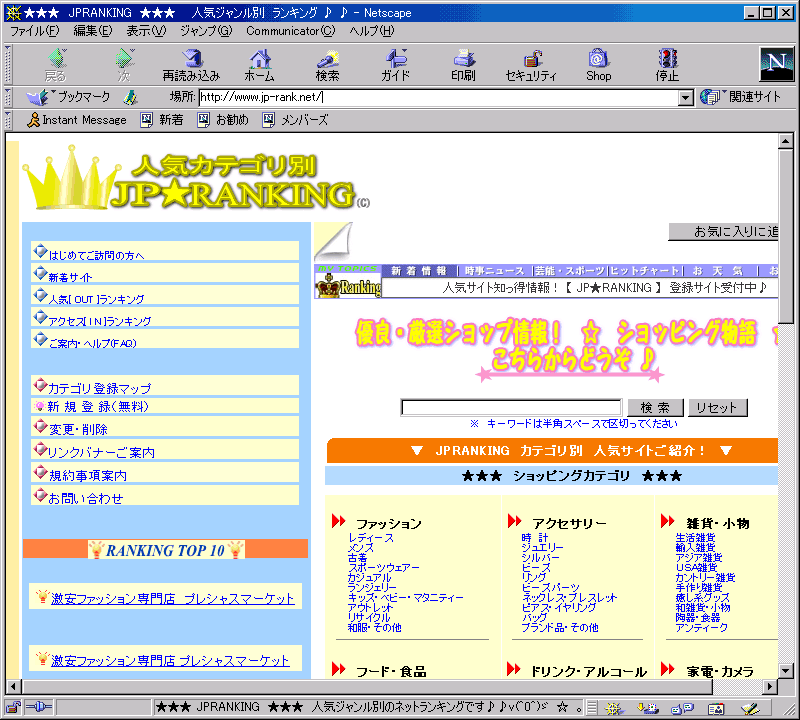Click the vertical scrollbar up arrow
800x720 pixels.
pyautogui.click(x=786, y=141)
